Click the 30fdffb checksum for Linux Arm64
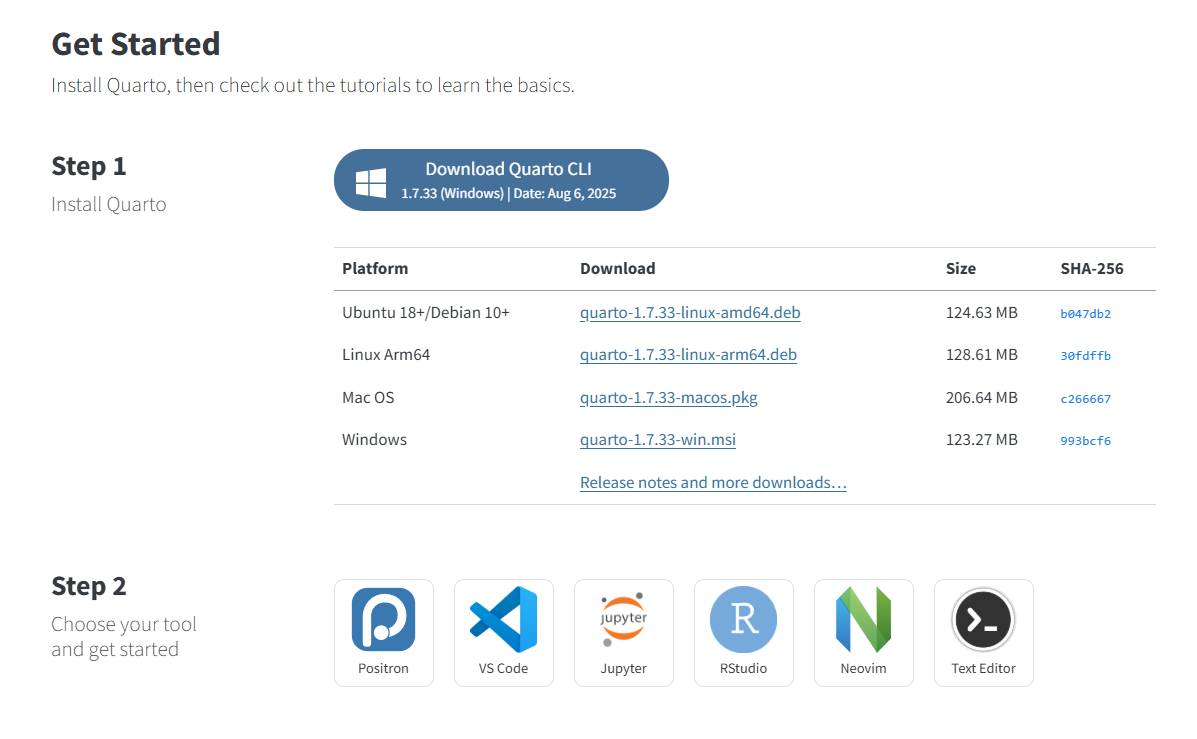1197x739 pixels. (1085, 356)
